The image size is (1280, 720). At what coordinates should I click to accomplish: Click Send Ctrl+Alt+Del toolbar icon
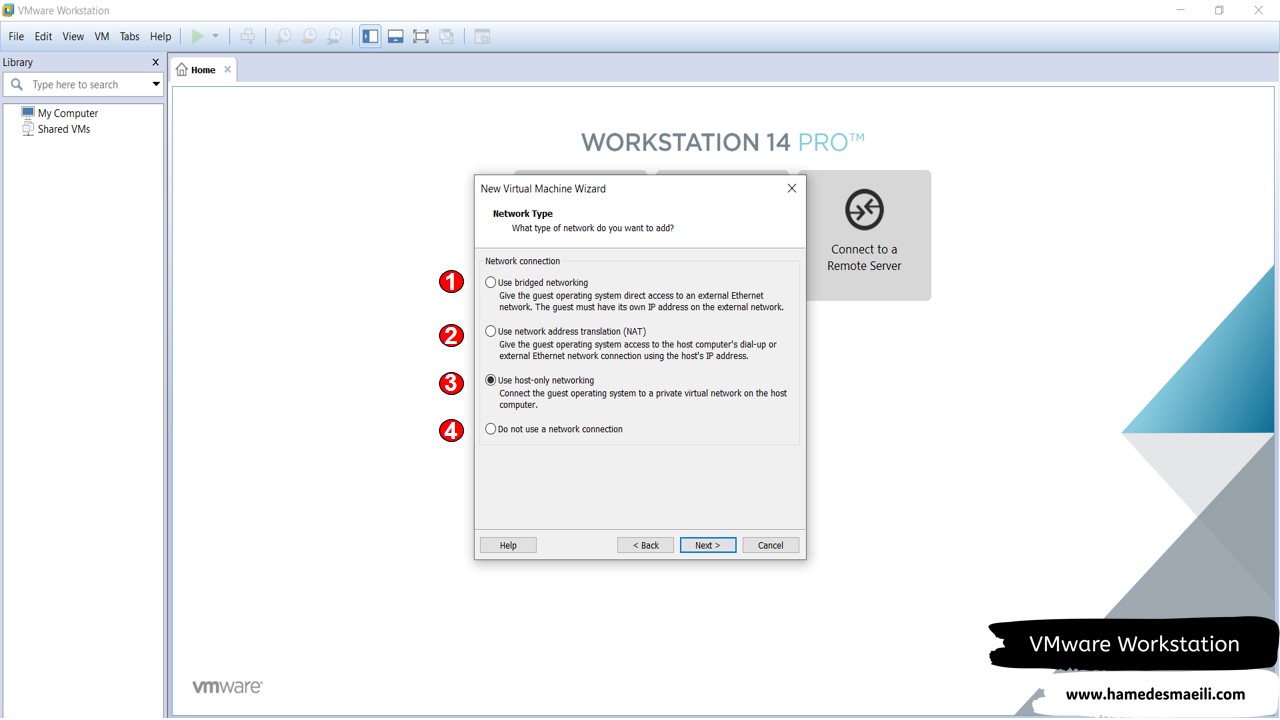coord(248,36)
